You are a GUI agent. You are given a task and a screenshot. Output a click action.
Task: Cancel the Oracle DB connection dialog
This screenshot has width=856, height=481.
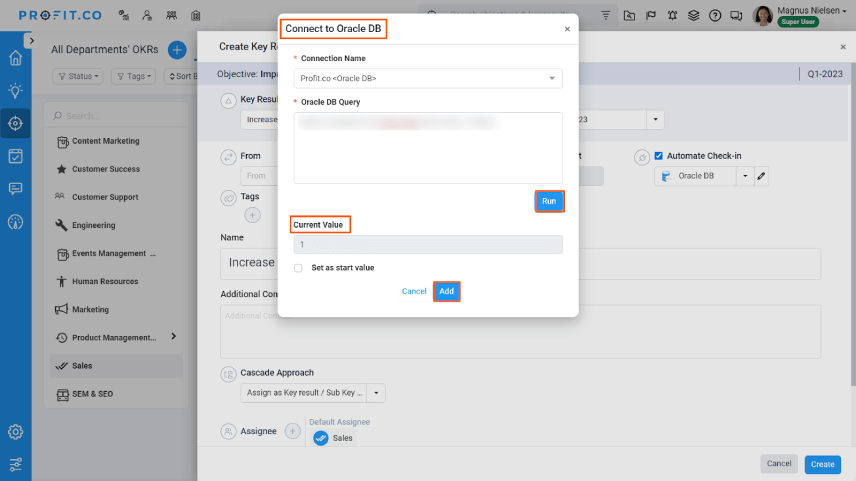(x=414, y=291)
